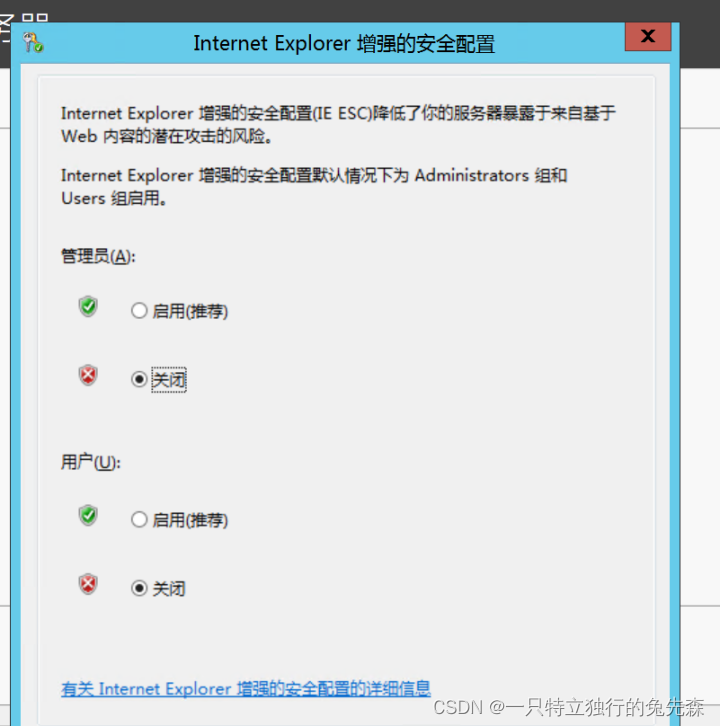The height and width of the screenshot is (726, 720).
Task: Click the 启用(推荐) label text under 用户
Action: [x=190, y=520]
